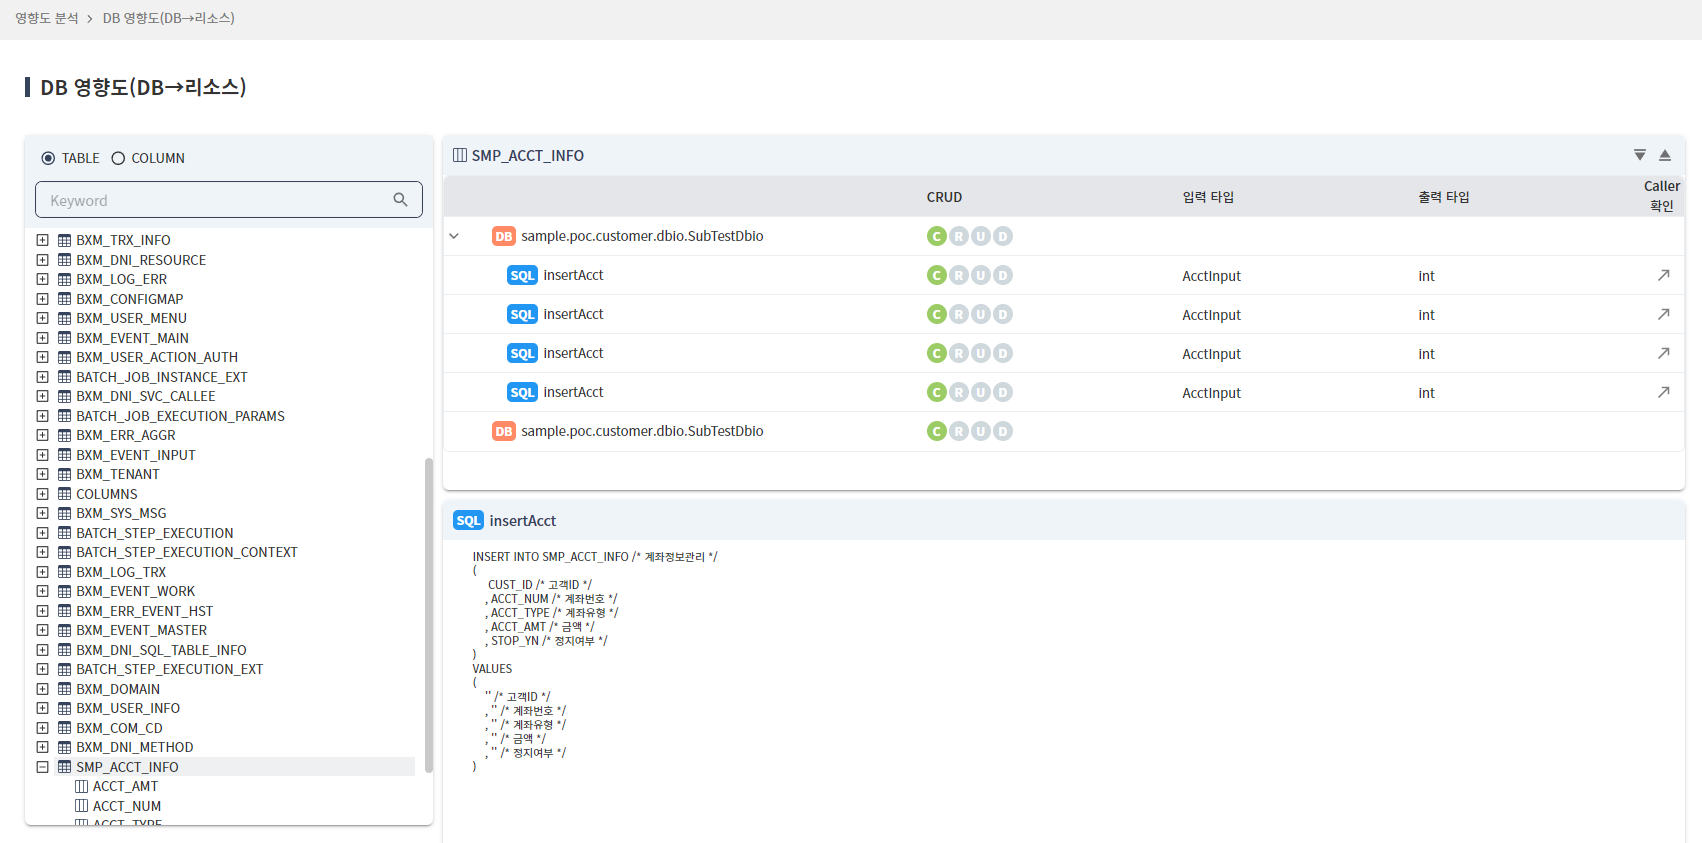Expand the BXM_LOG_ERR tree node
Viewport: 1702px width, 843px height.
coord(42,279)
